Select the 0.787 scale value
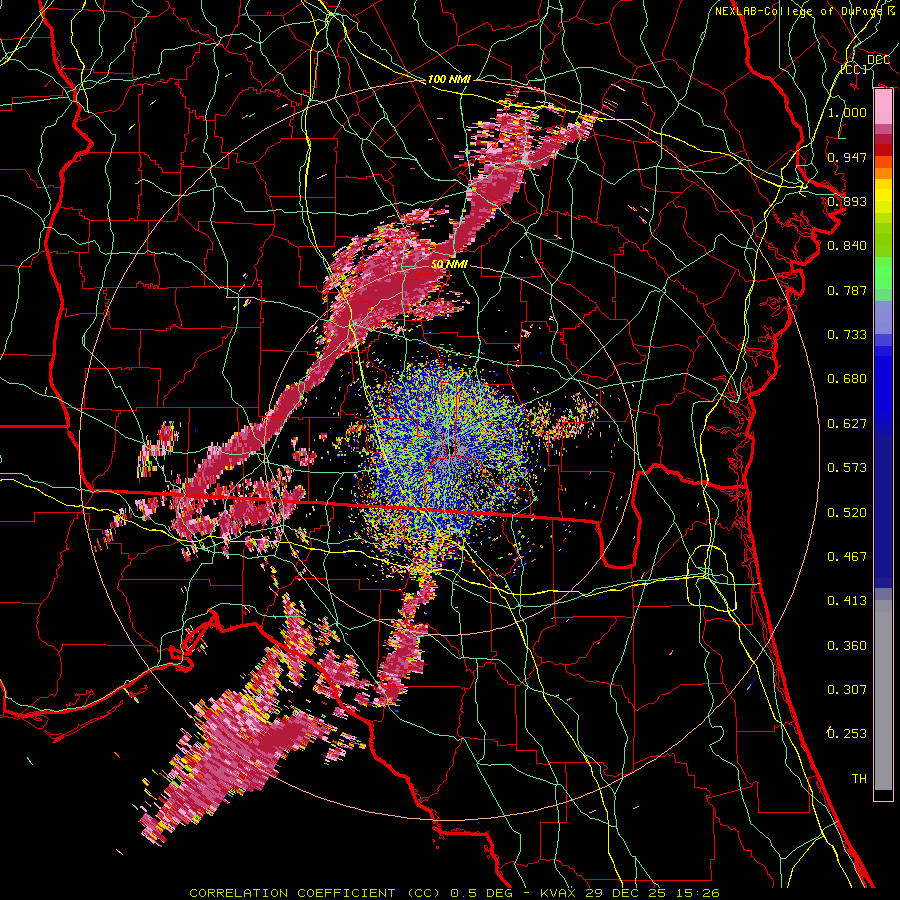Viewport: 900px width, 900px height. [x=847, y=290]
